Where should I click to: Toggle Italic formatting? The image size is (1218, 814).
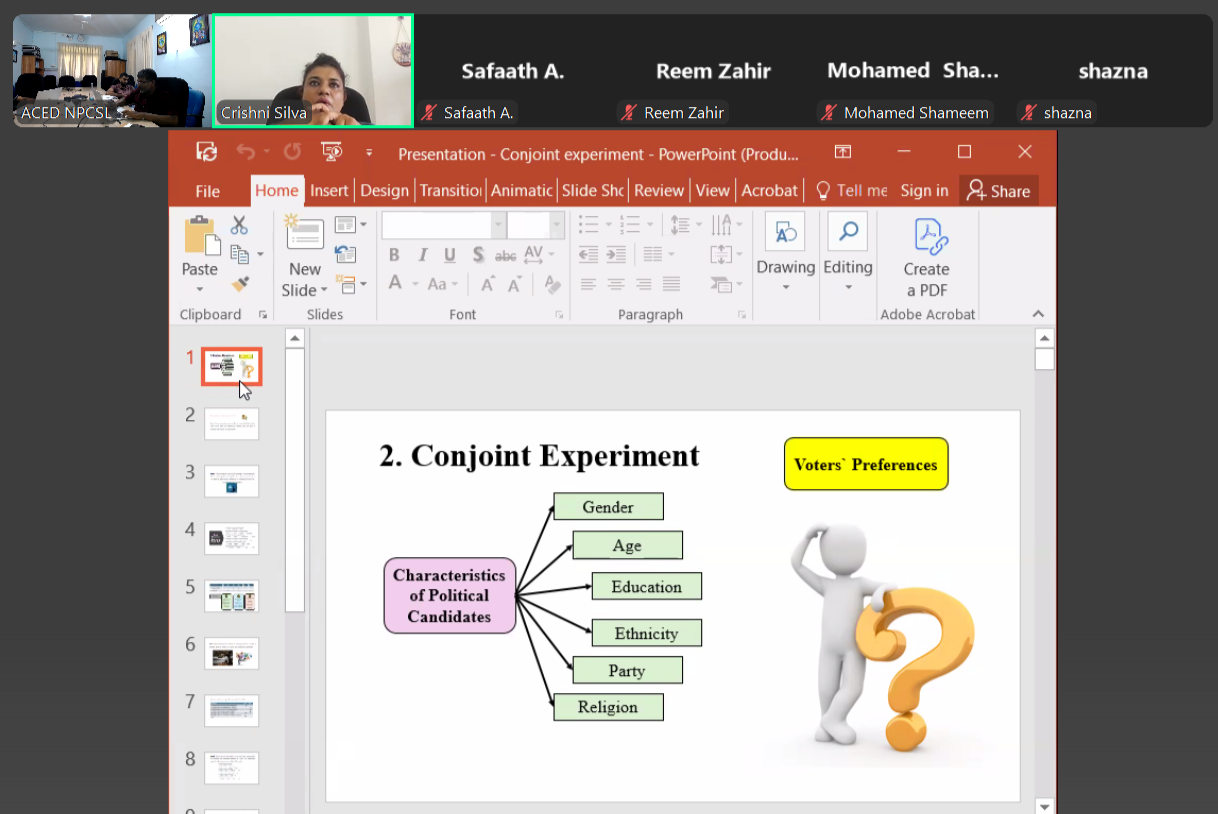click(422, 254)
